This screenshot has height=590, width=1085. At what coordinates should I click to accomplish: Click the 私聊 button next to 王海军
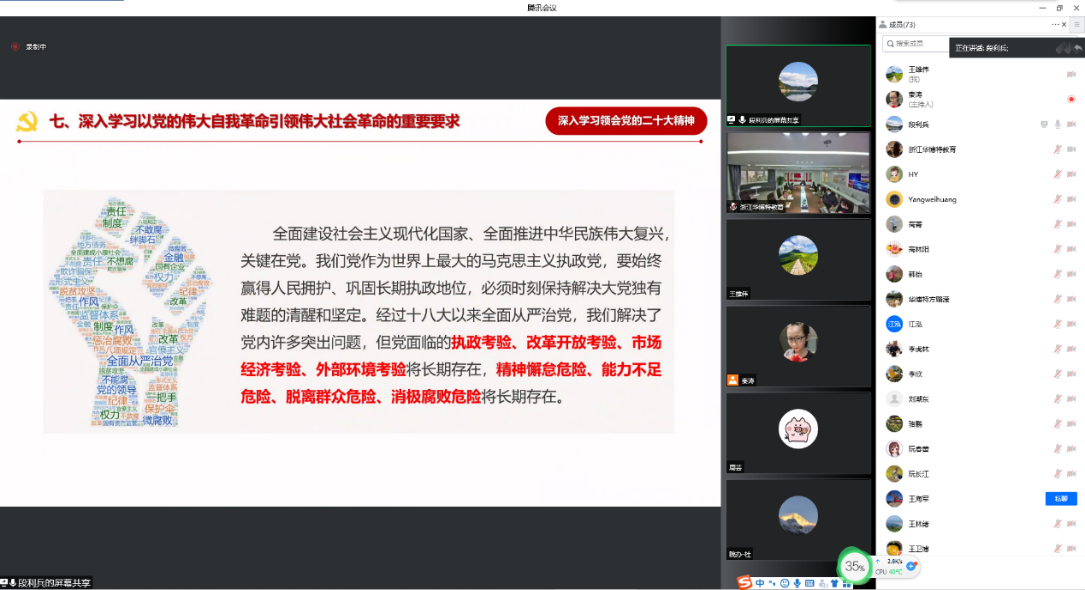tap(1060, 499)
